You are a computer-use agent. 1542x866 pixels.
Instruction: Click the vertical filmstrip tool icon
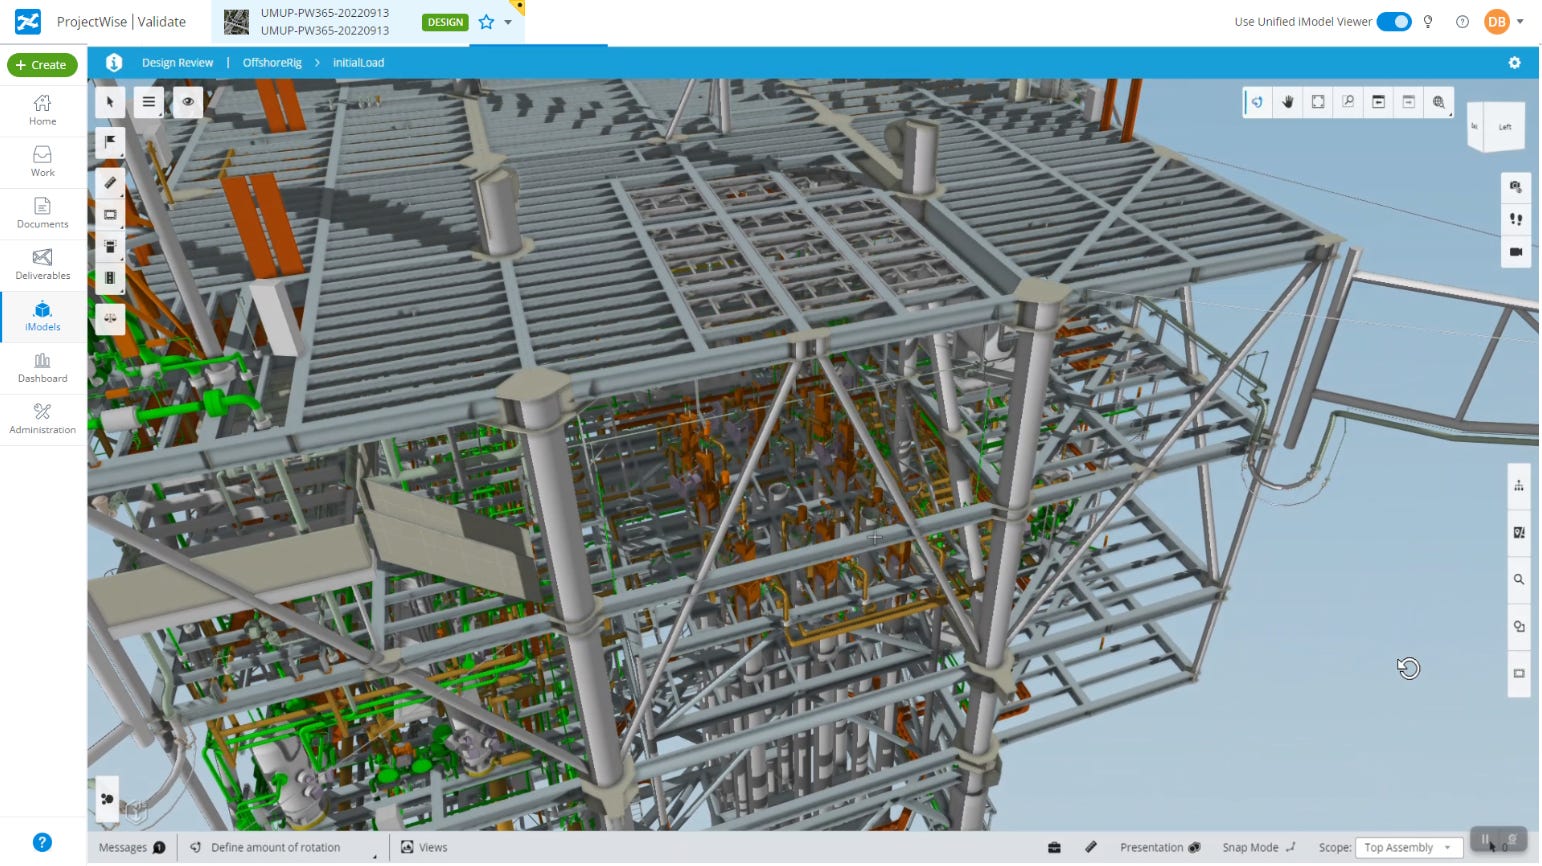[110, 278]
